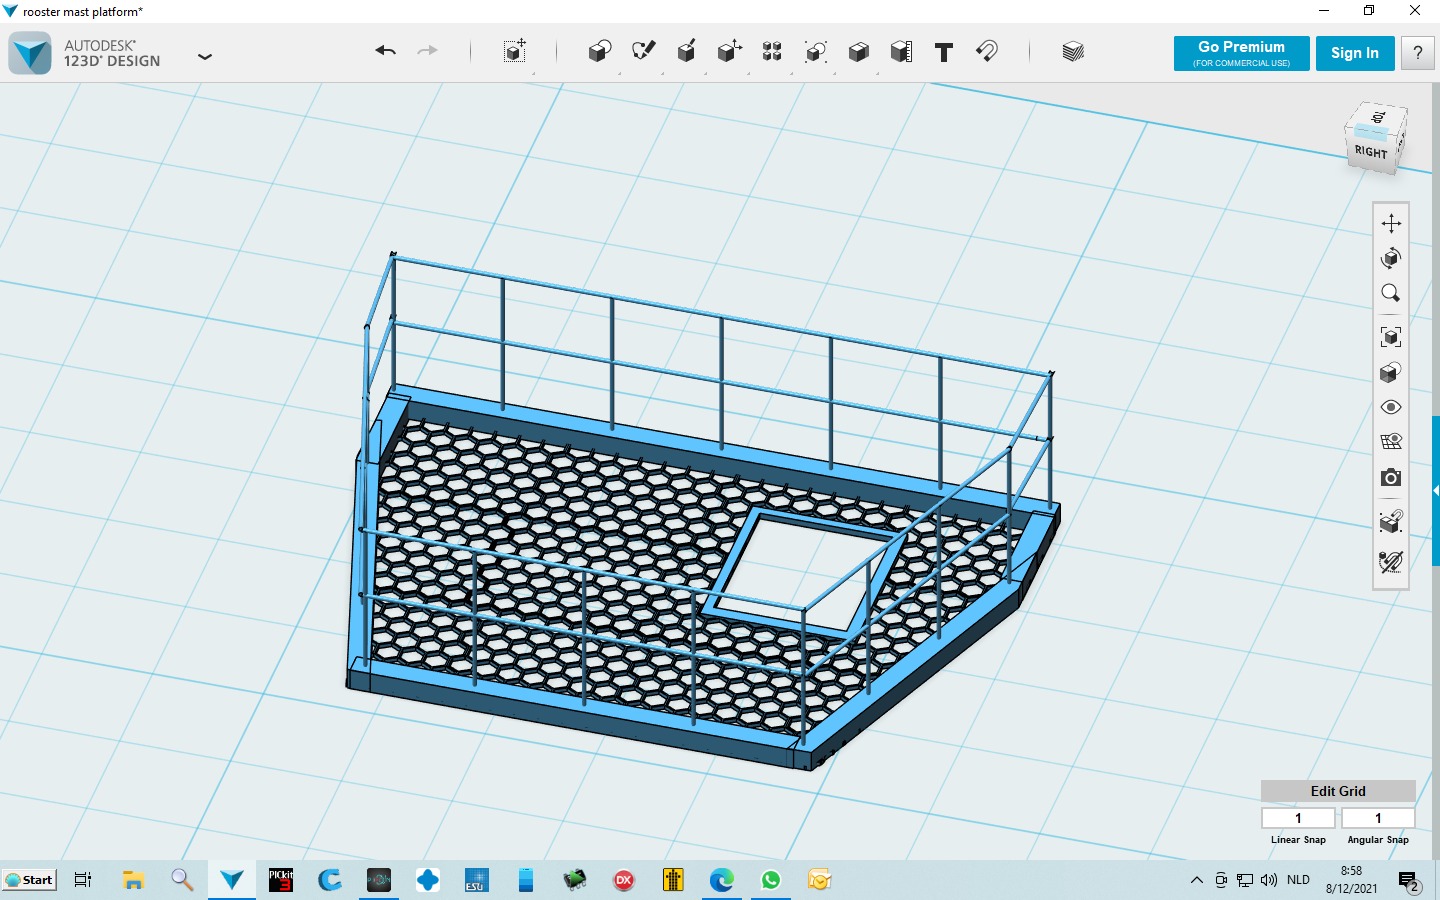Show hidden system tray icons
Screen dimensions: 1440x900
tap(1197, 880)
